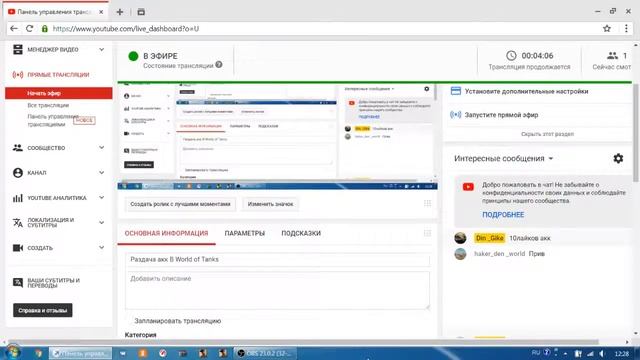Click the live streaming broadcast icon in the sidebar

(x=18, y=75)
